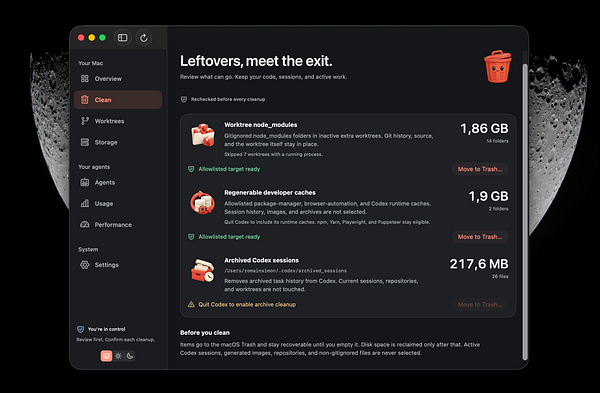
Task: Click the Worktree node_modules title
Action: pos(261,125)
